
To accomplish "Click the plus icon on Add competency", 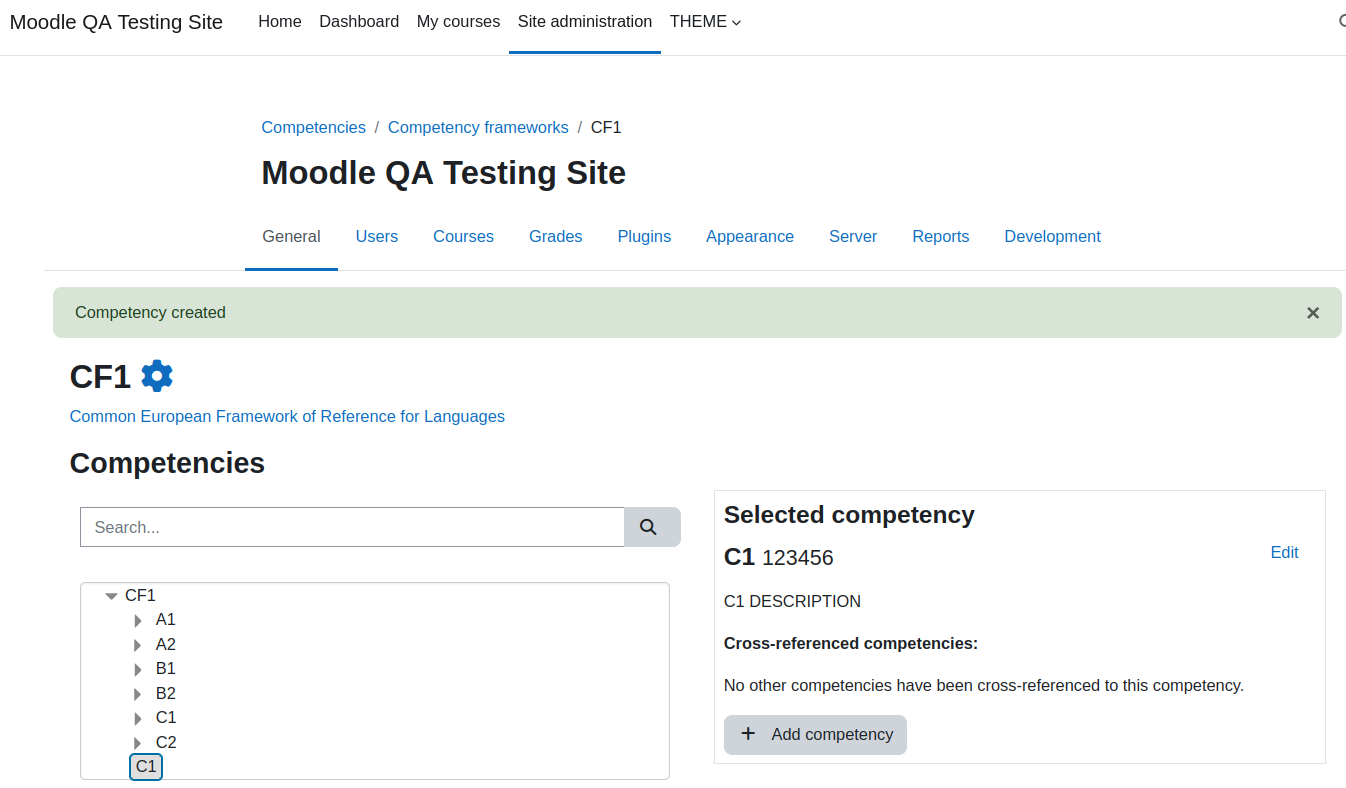I will pyautogui.click(x=748, y=734).
